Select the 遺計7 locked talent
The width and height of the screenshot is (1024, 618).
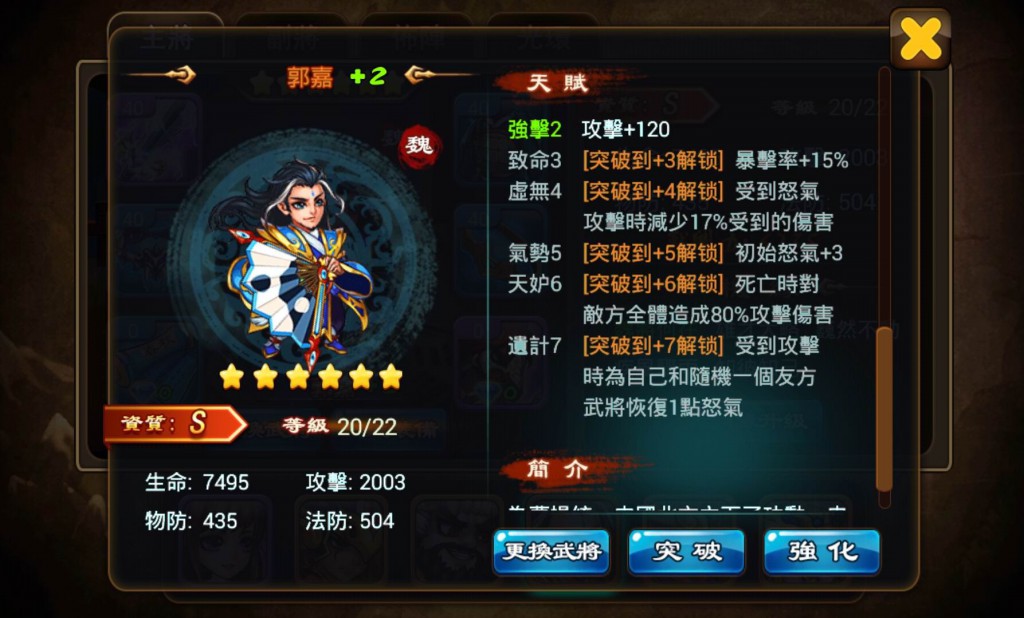tap(664, 376)
